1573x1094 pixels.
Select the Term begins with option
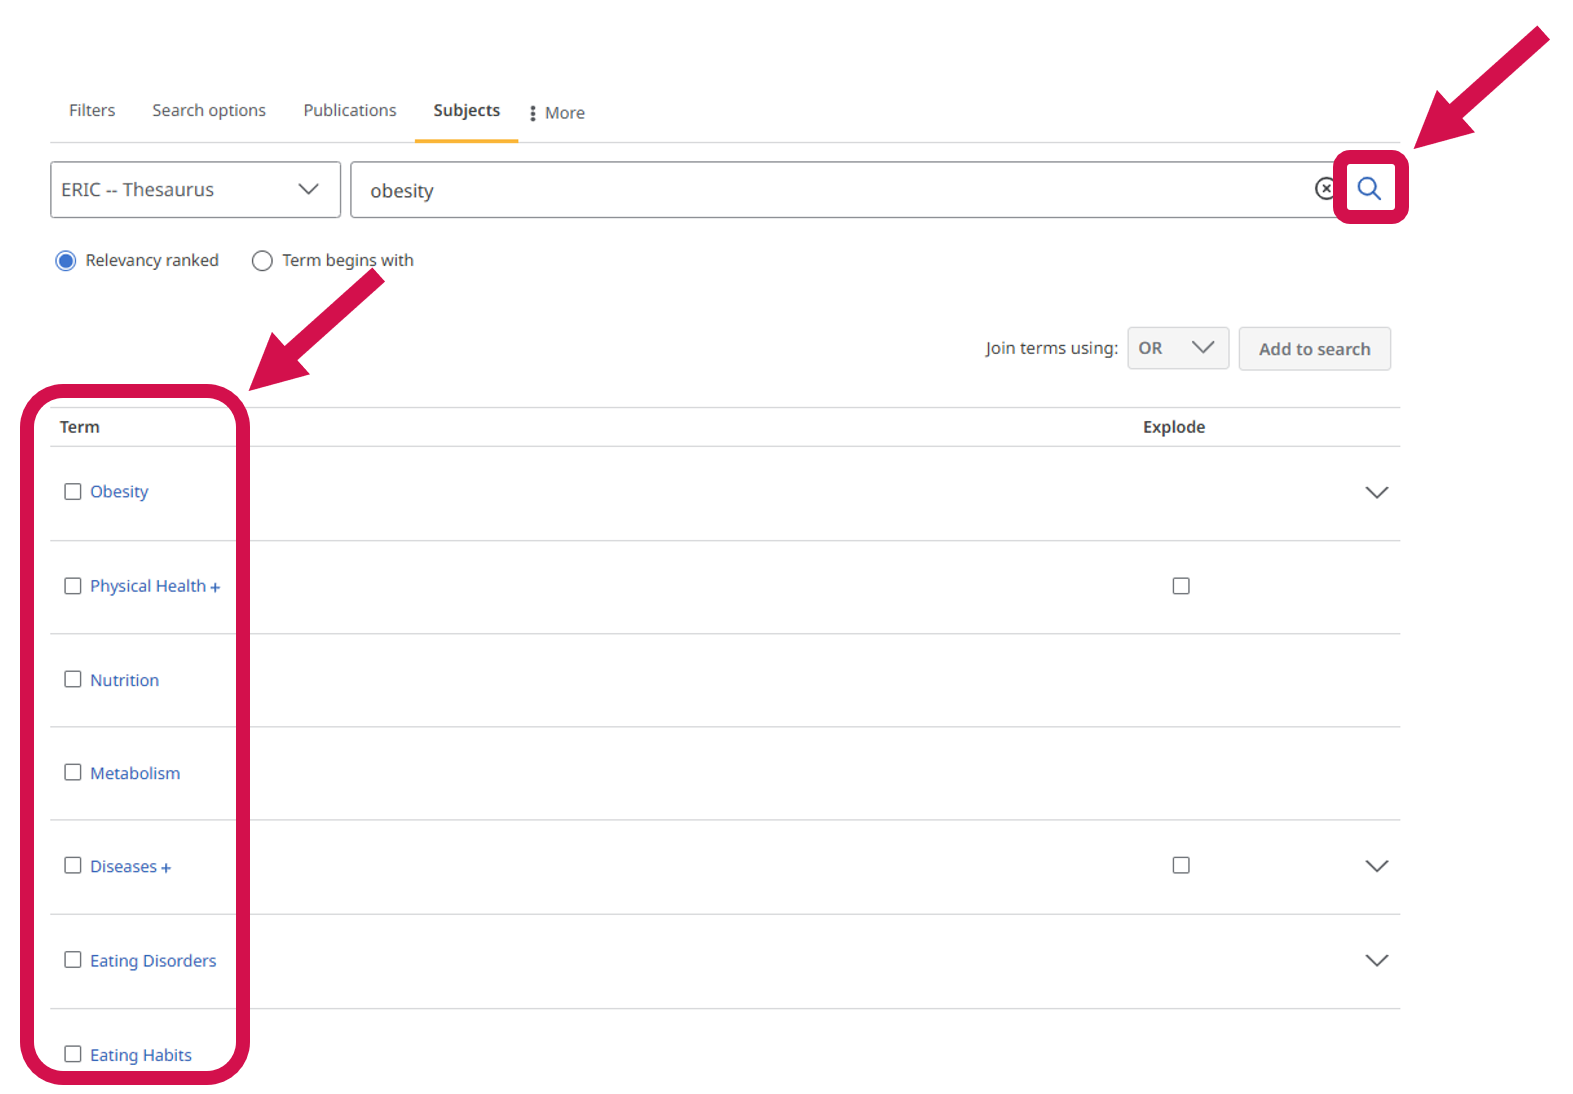coord(262,261)
